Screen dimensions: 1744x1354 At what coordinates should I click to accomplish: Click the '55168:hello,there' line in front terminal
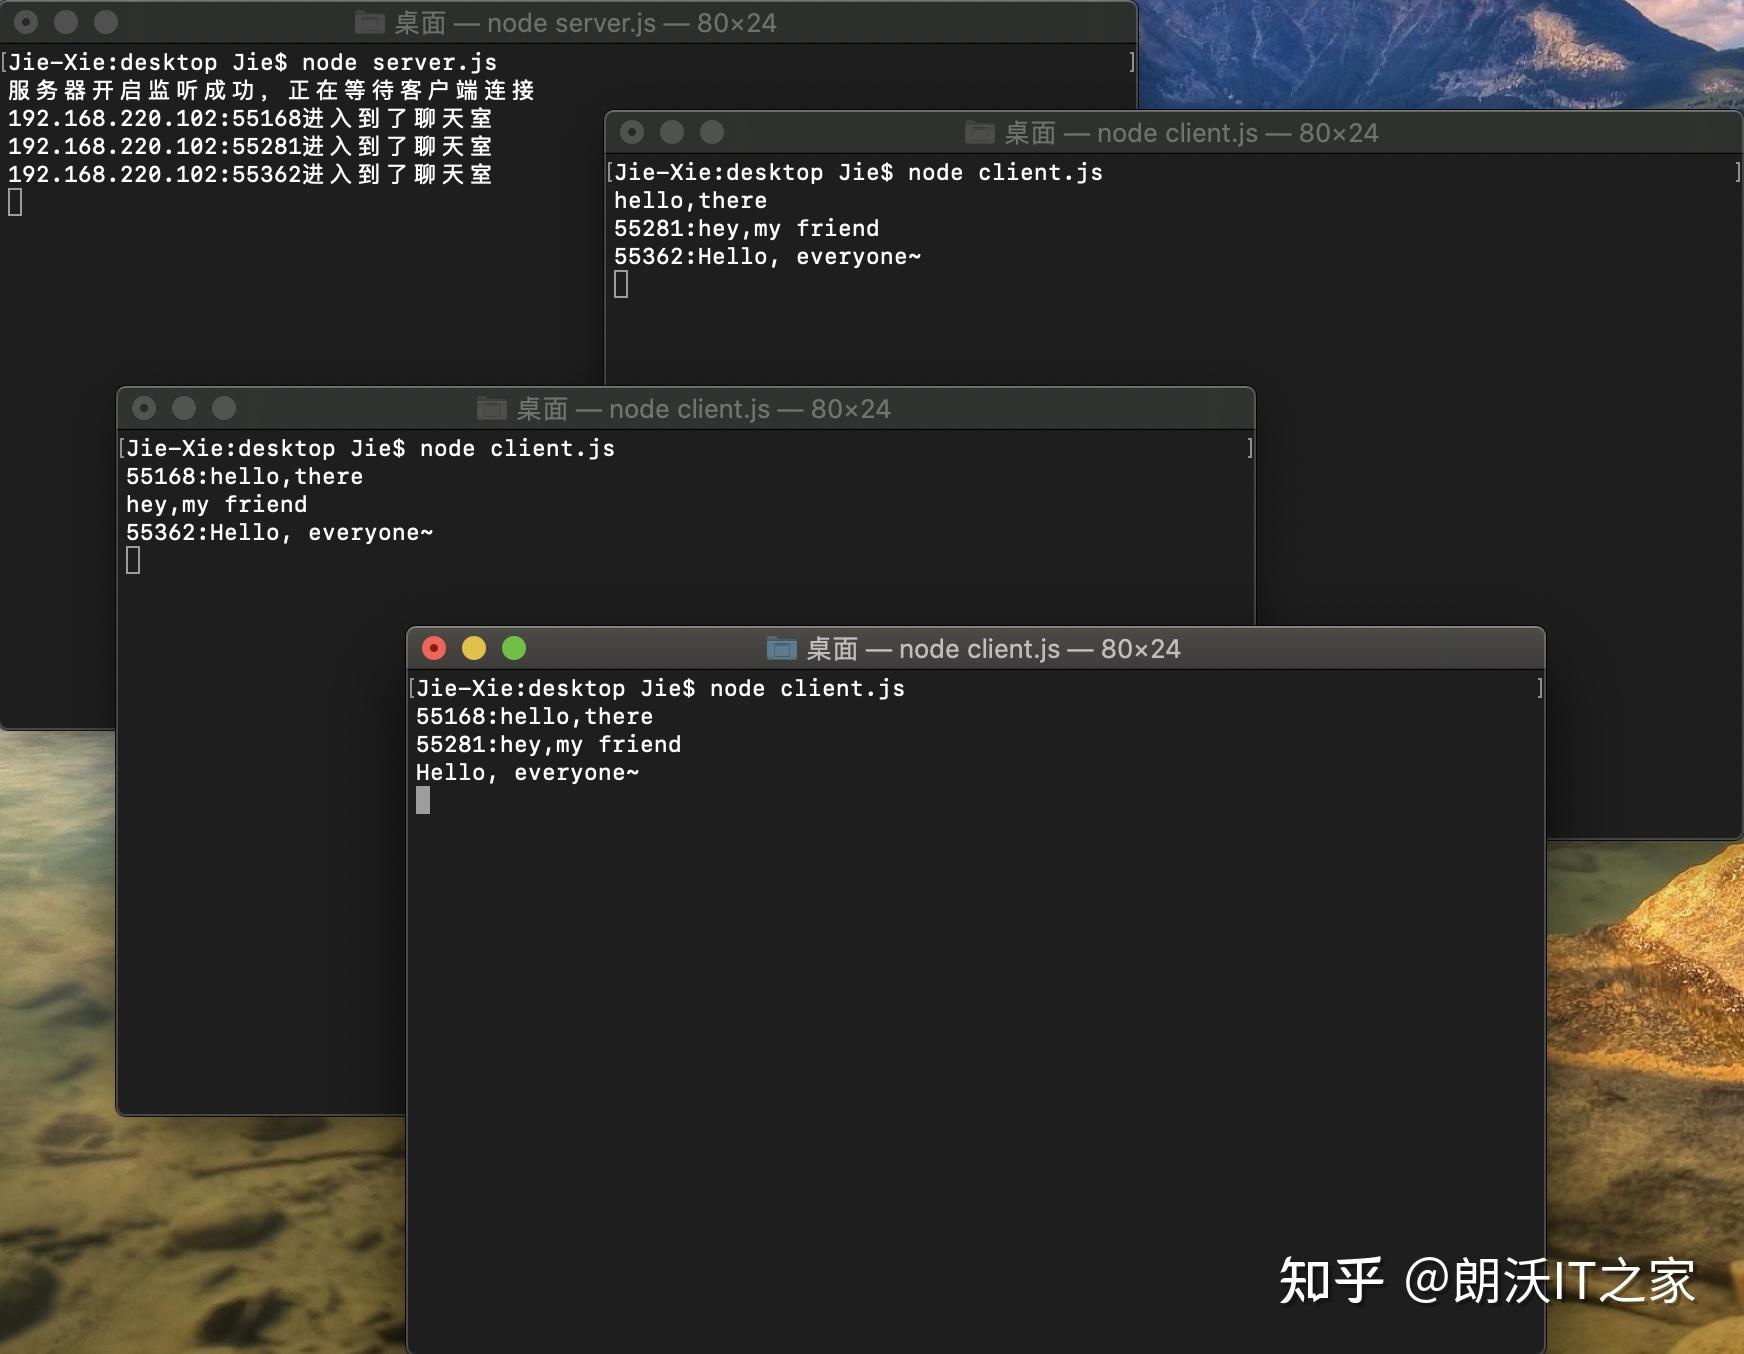click(x=534, y=716)
